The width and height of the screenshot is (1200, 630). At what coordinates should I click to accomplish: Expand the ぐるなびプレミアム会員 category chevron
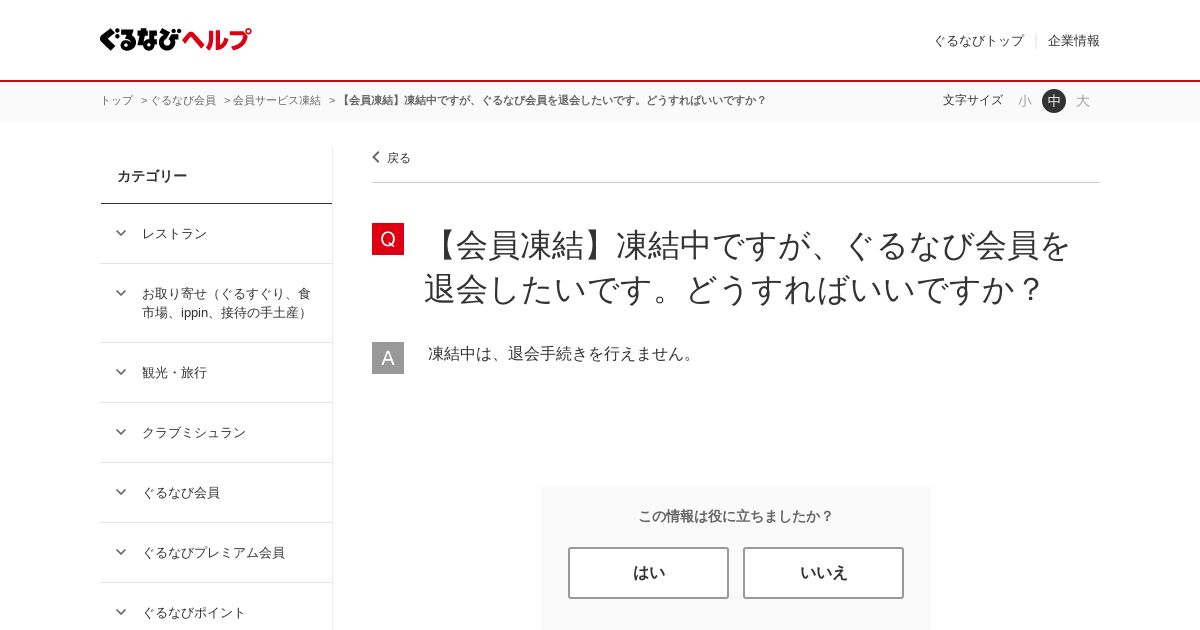click(121, 552)
